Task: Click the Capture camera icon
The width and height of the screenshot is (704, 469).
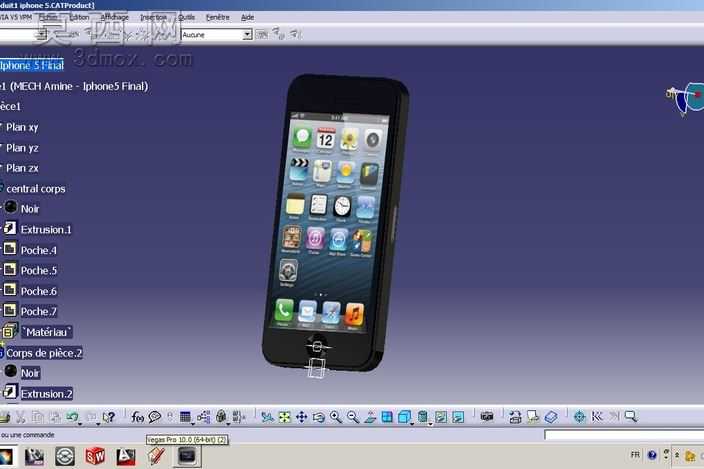Action: [x=487, y=417]
